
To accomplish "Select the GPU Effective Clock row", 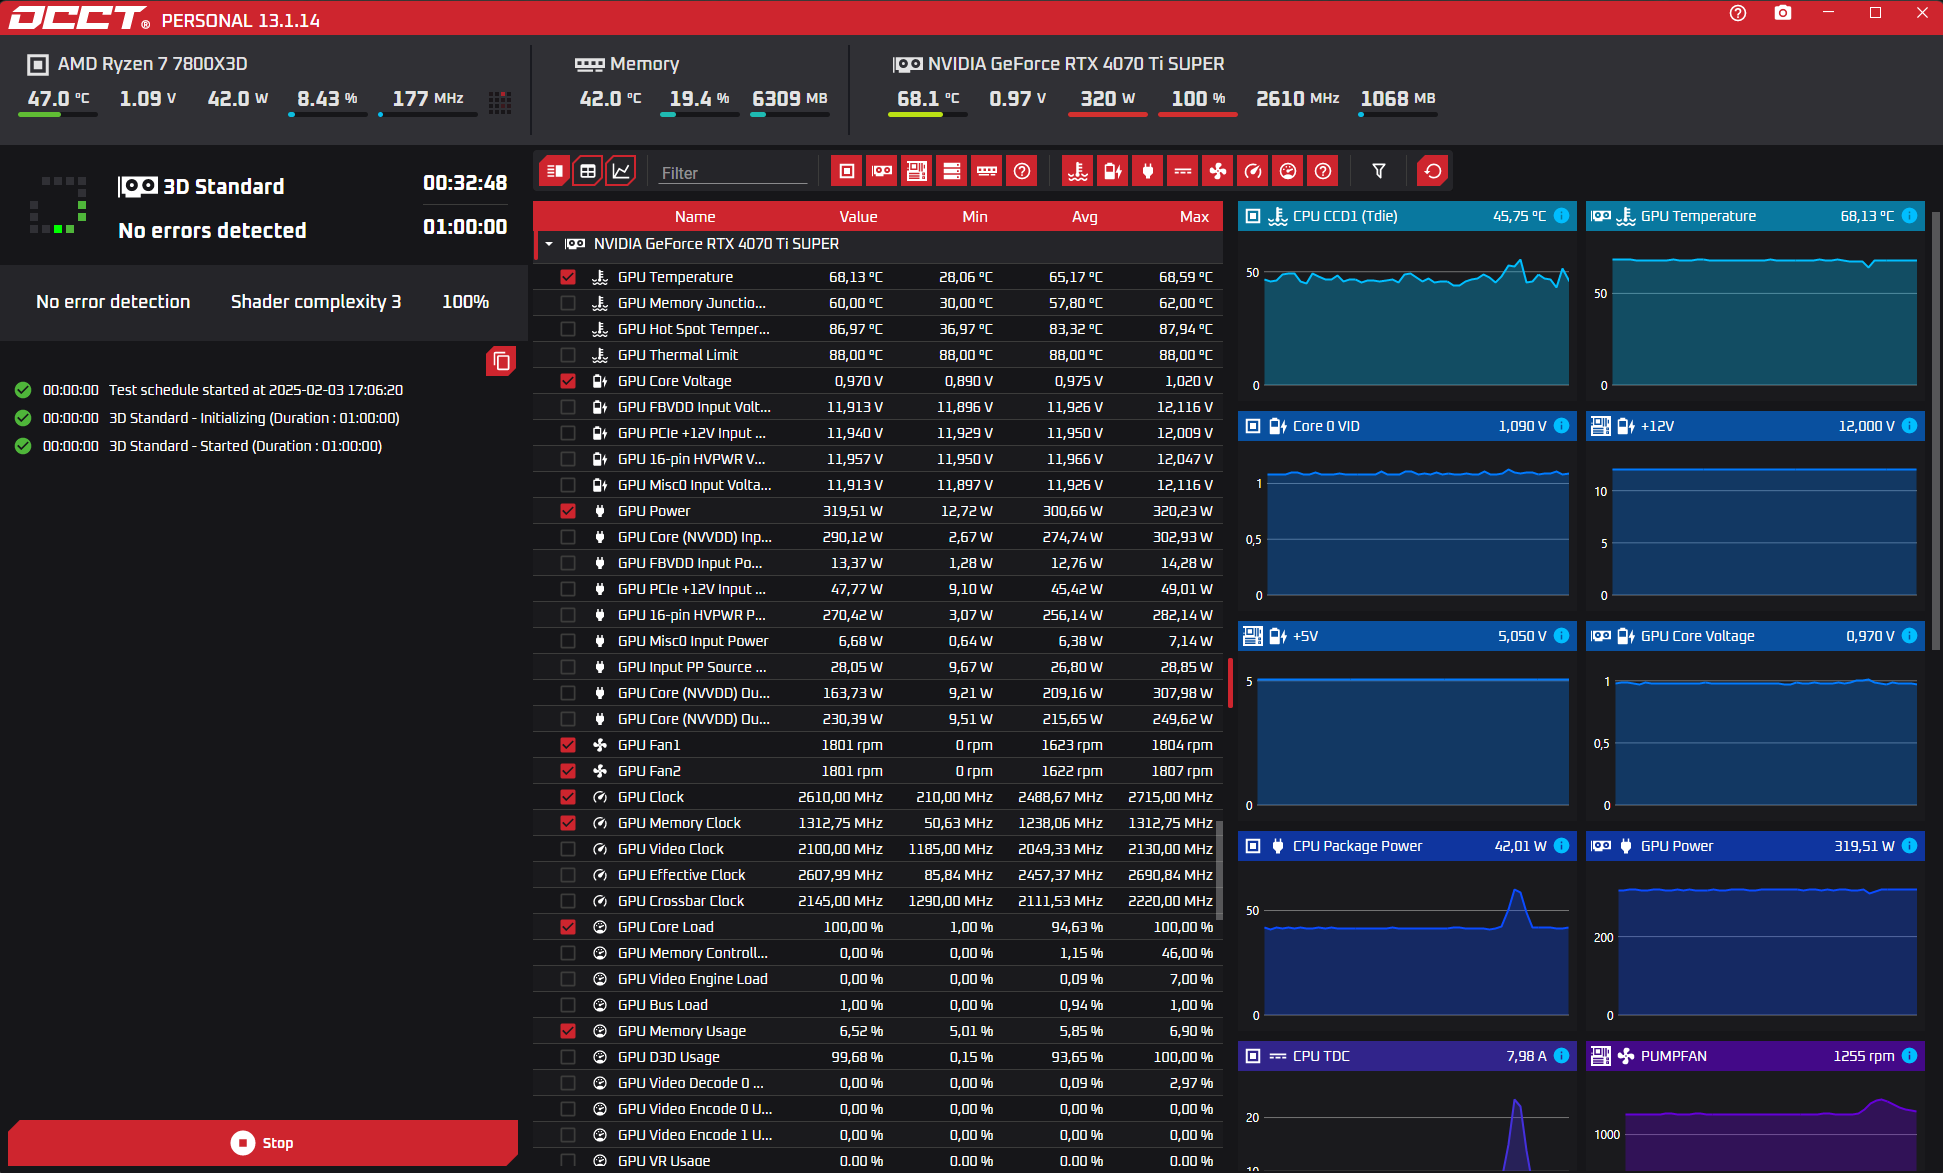I will (878, 875).
